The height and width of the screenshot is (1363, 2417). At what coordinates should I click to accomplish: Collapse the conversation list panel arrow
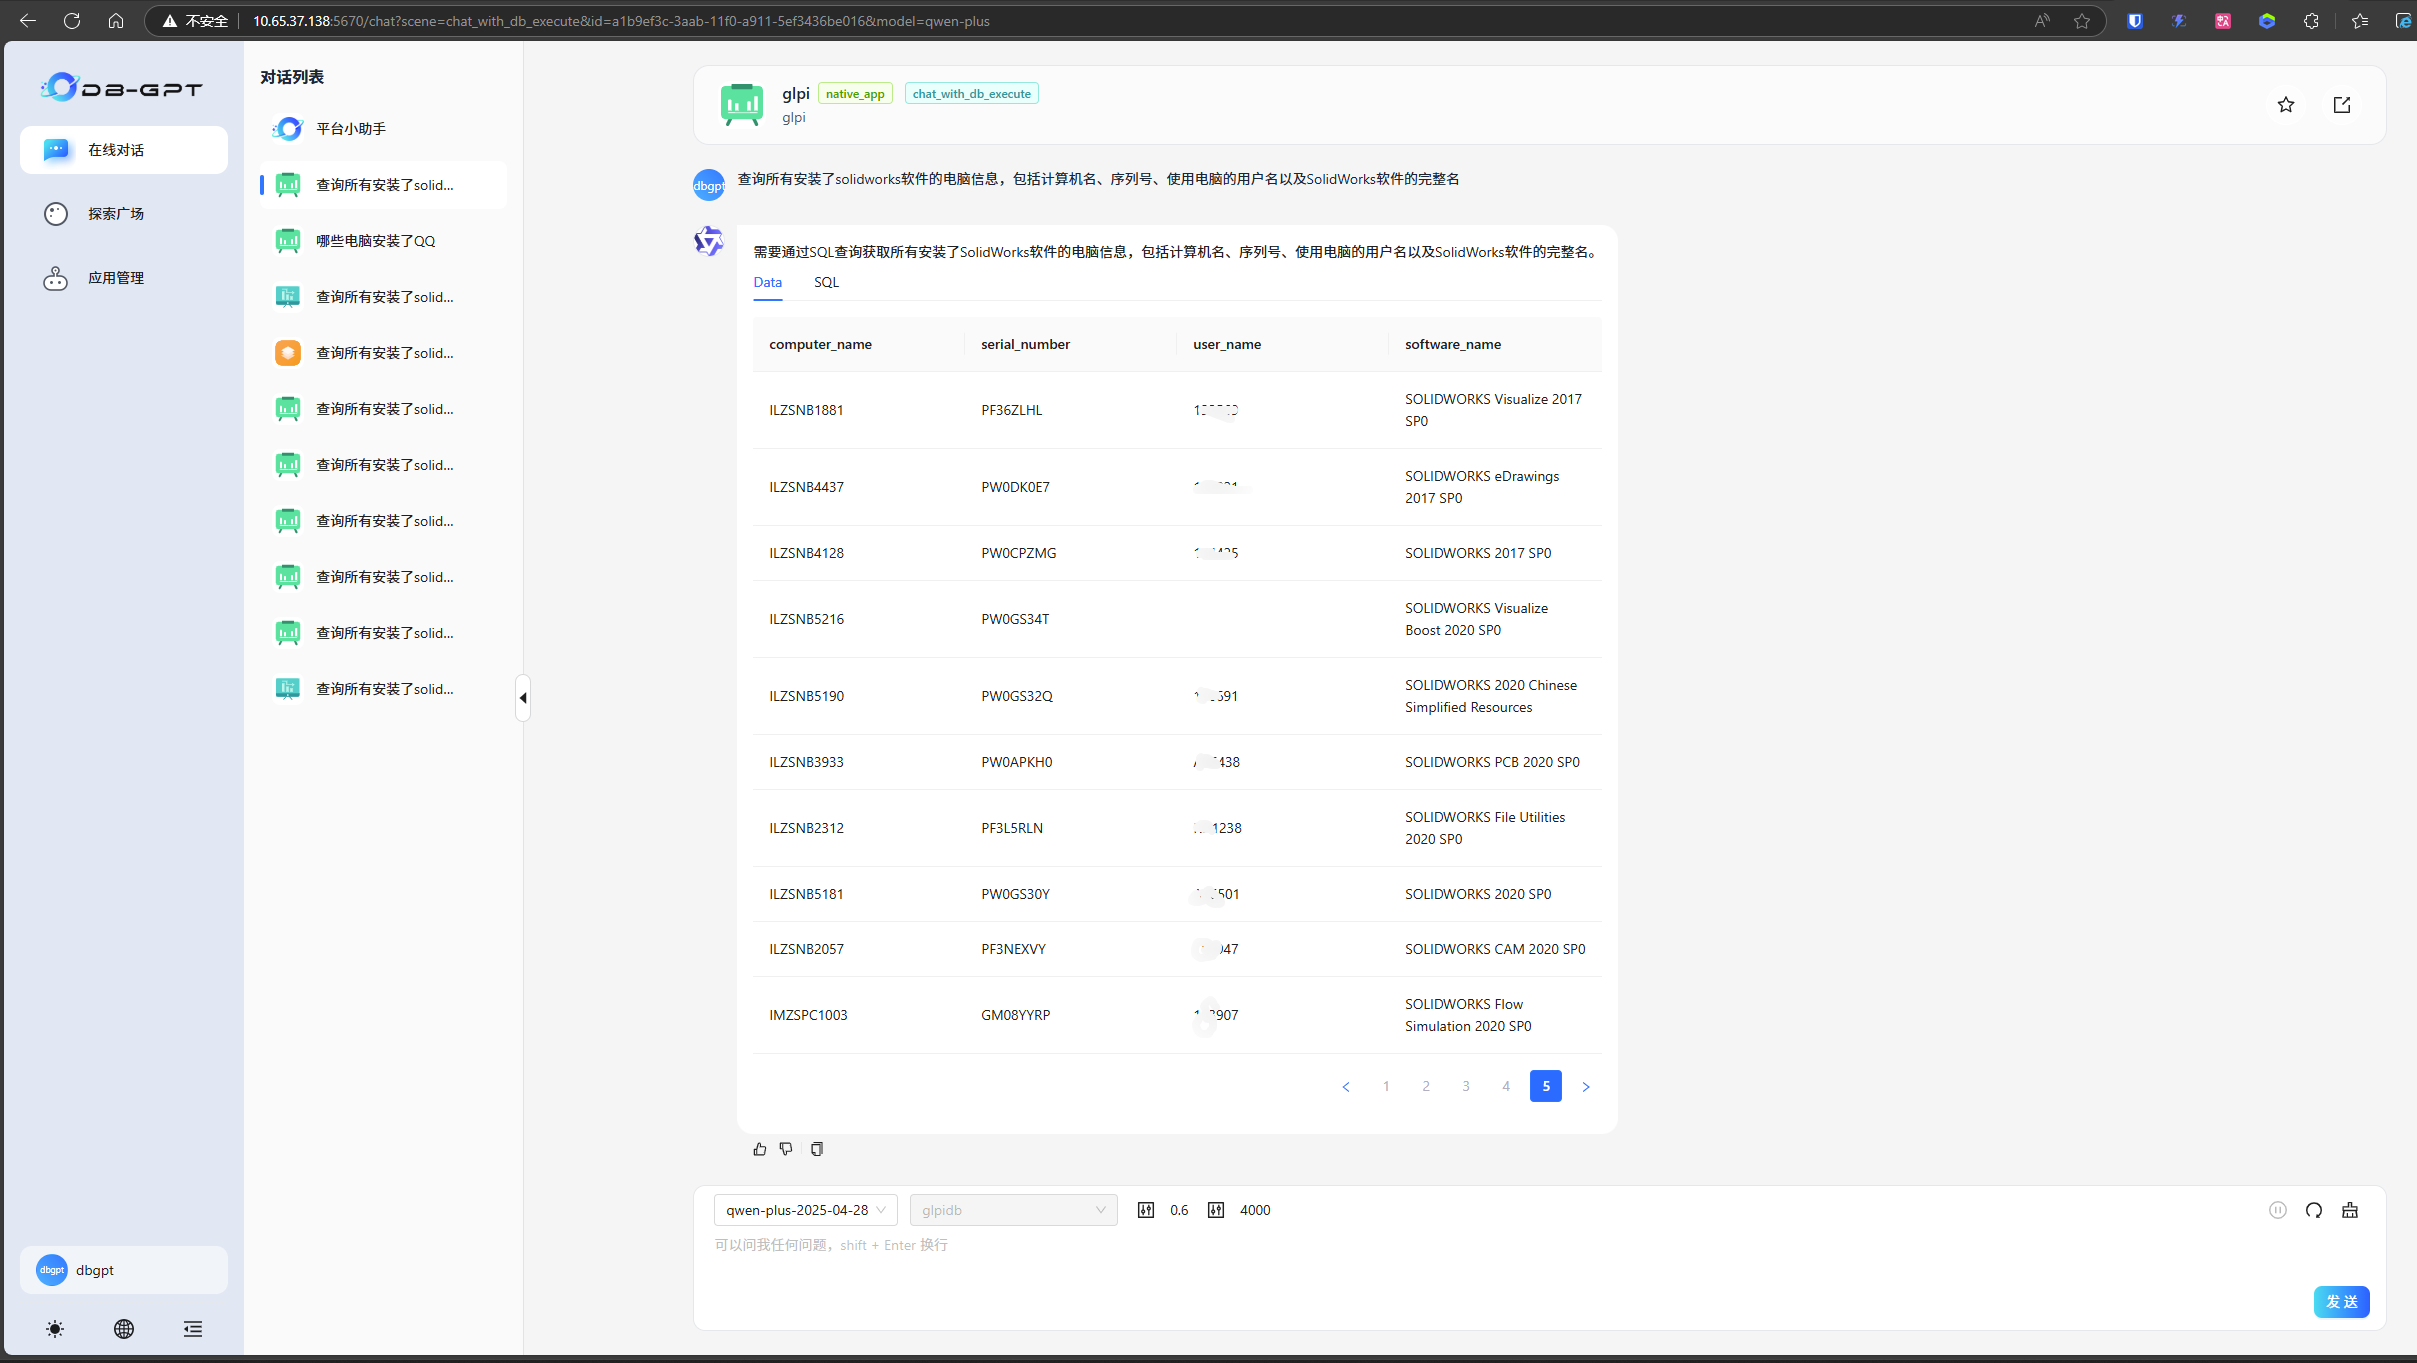523,698
